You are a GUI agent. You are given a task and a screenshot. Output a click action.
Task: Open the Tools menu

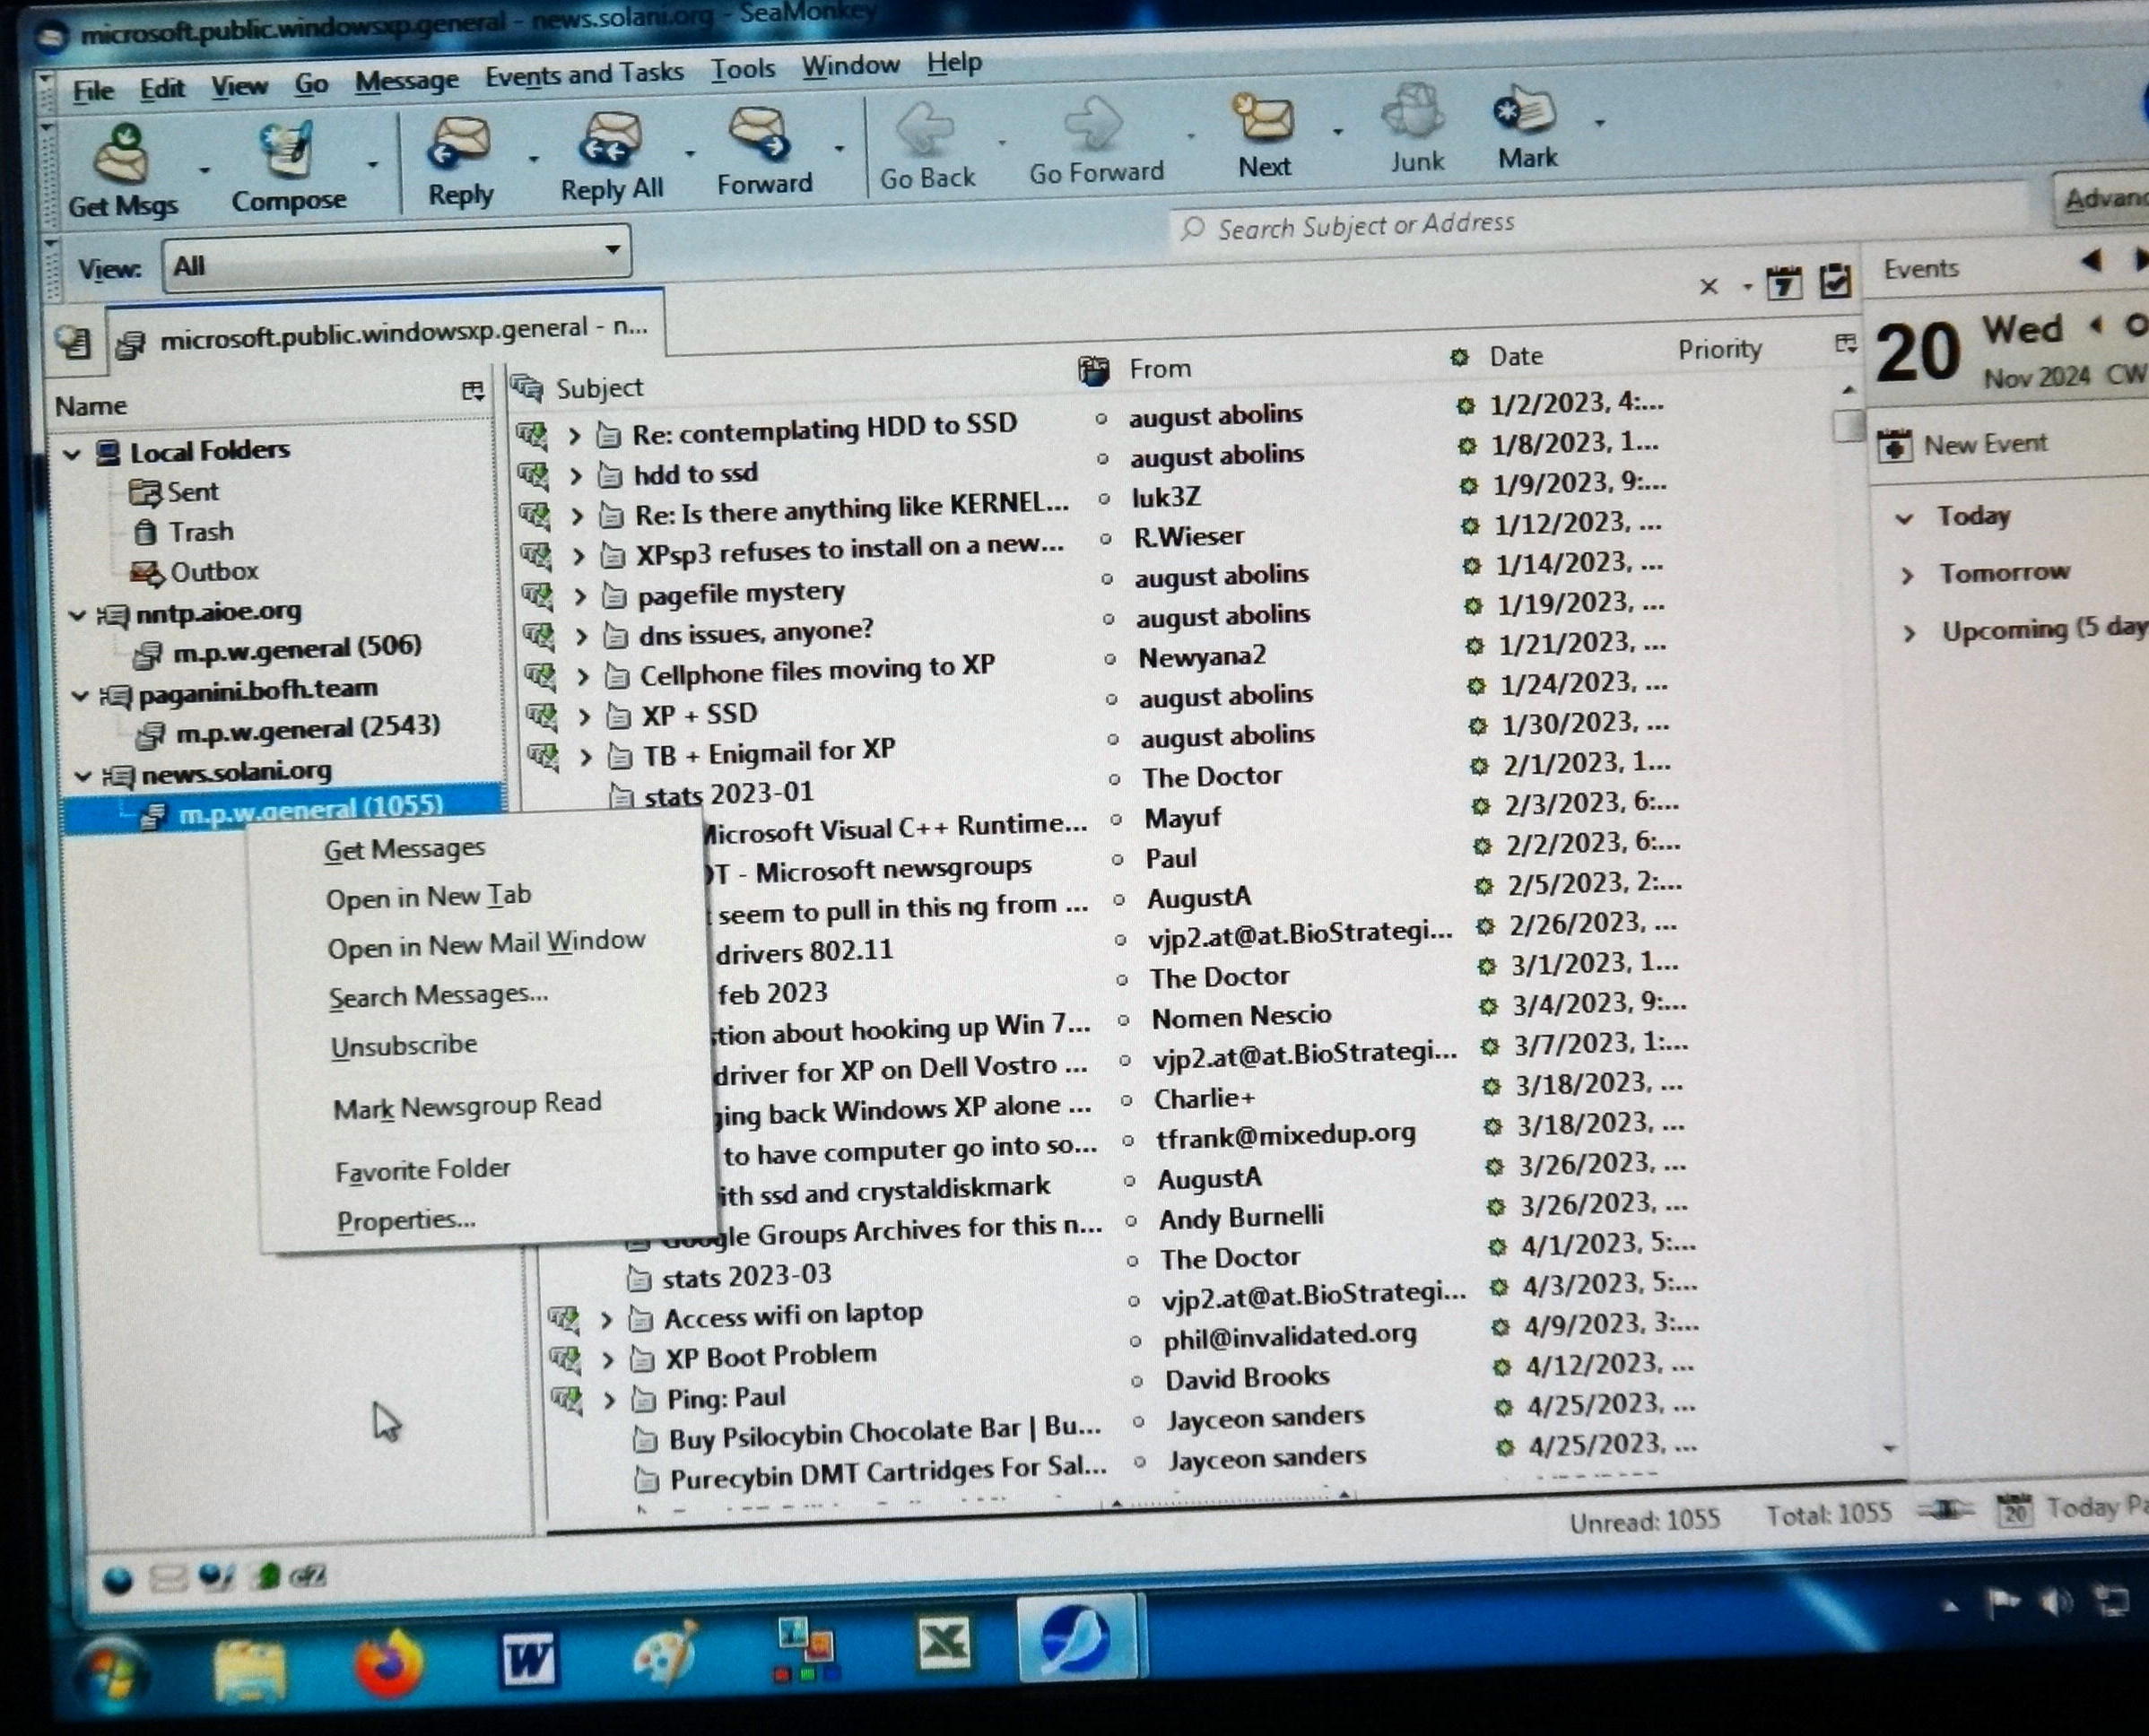pos(743,69)
